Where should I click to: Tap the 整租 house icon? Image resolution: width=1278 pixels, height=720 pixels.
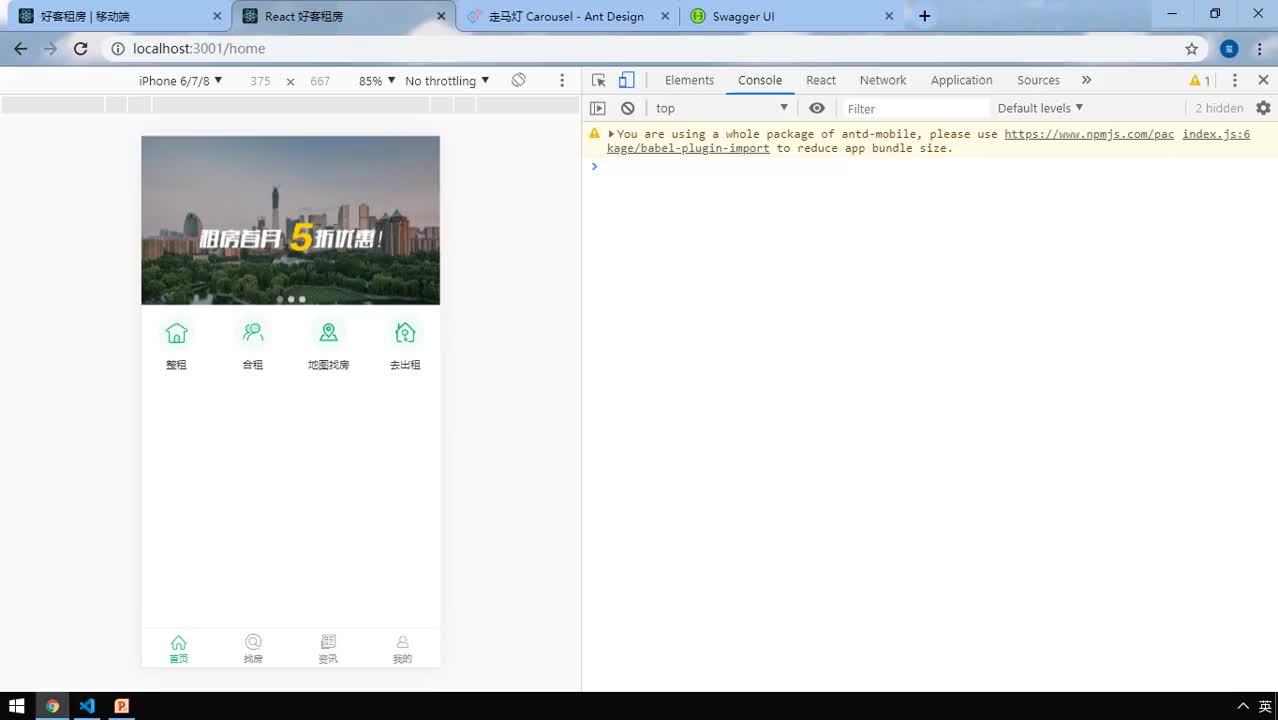click(x=177, y=333)
